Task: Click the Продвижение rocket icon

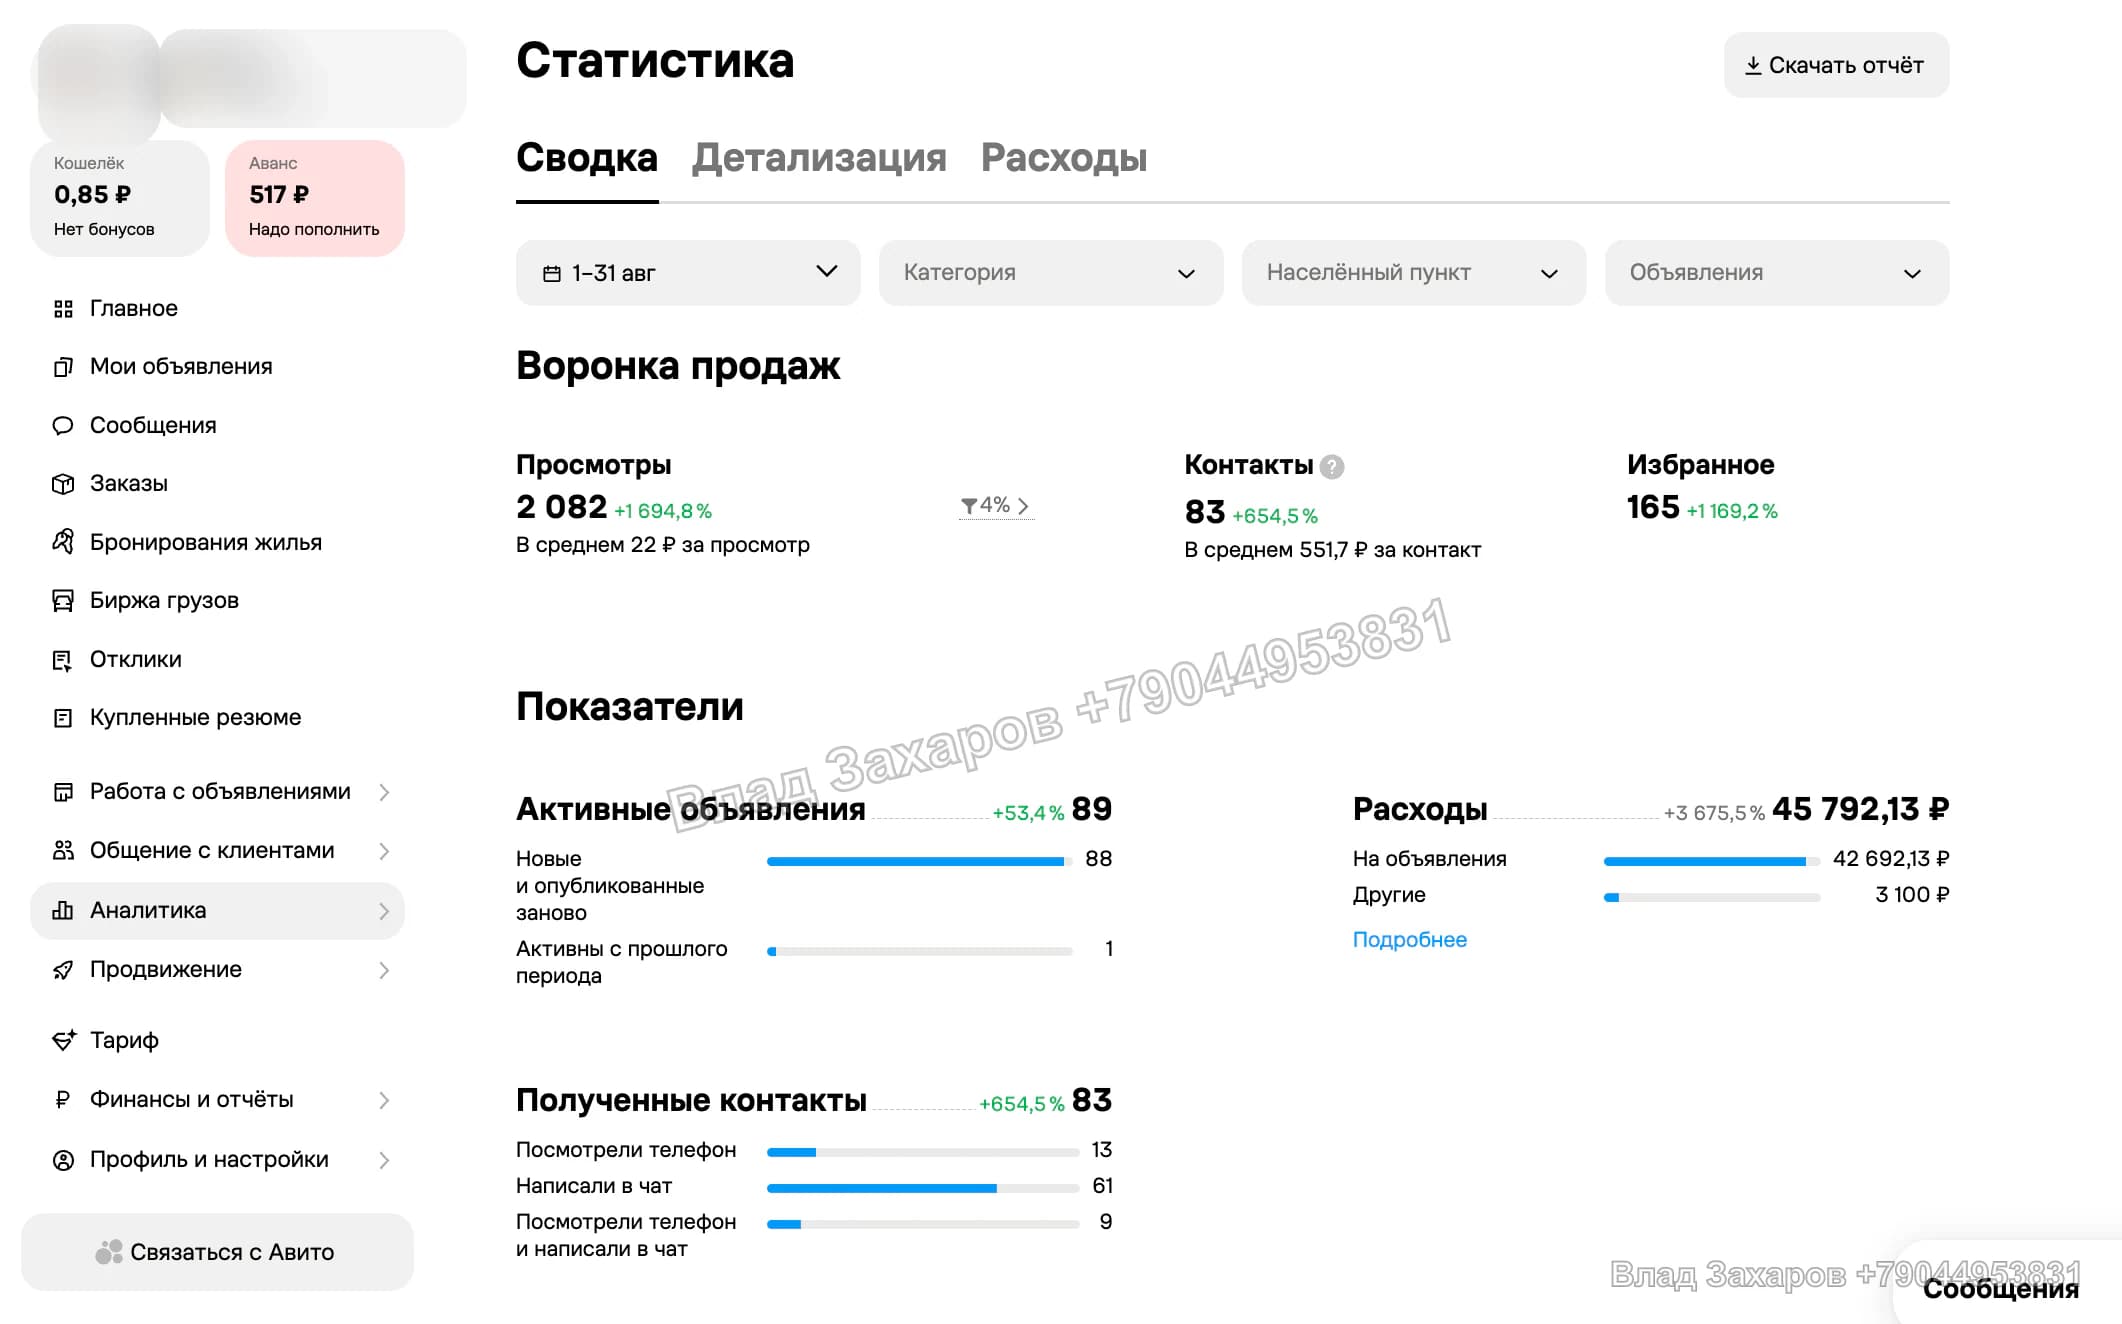Action: pyautogui.click(x=63, y=970)
